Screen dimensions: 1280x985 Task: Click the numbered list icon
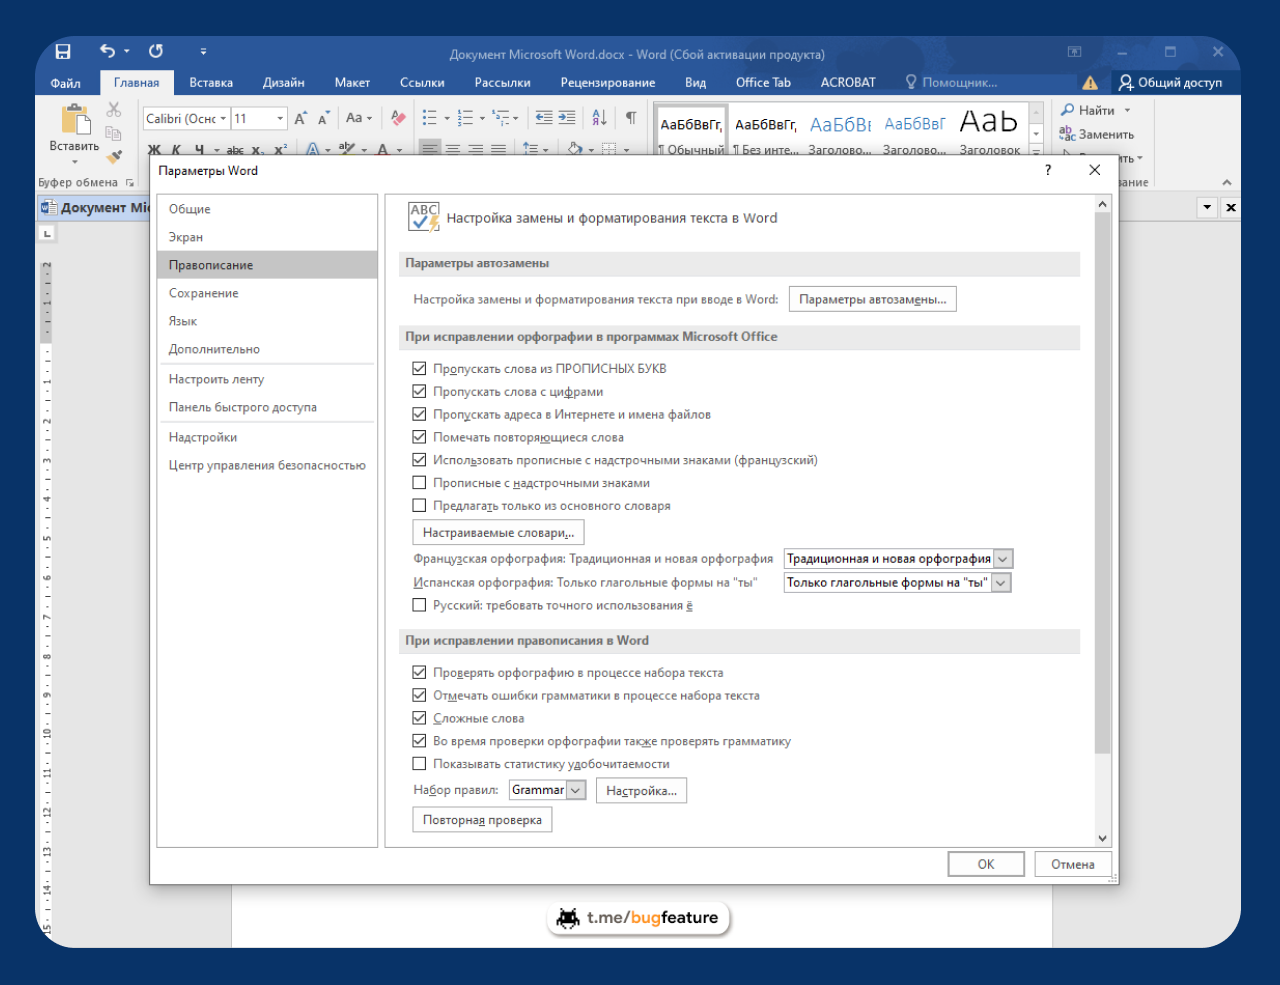pos(465,118)
